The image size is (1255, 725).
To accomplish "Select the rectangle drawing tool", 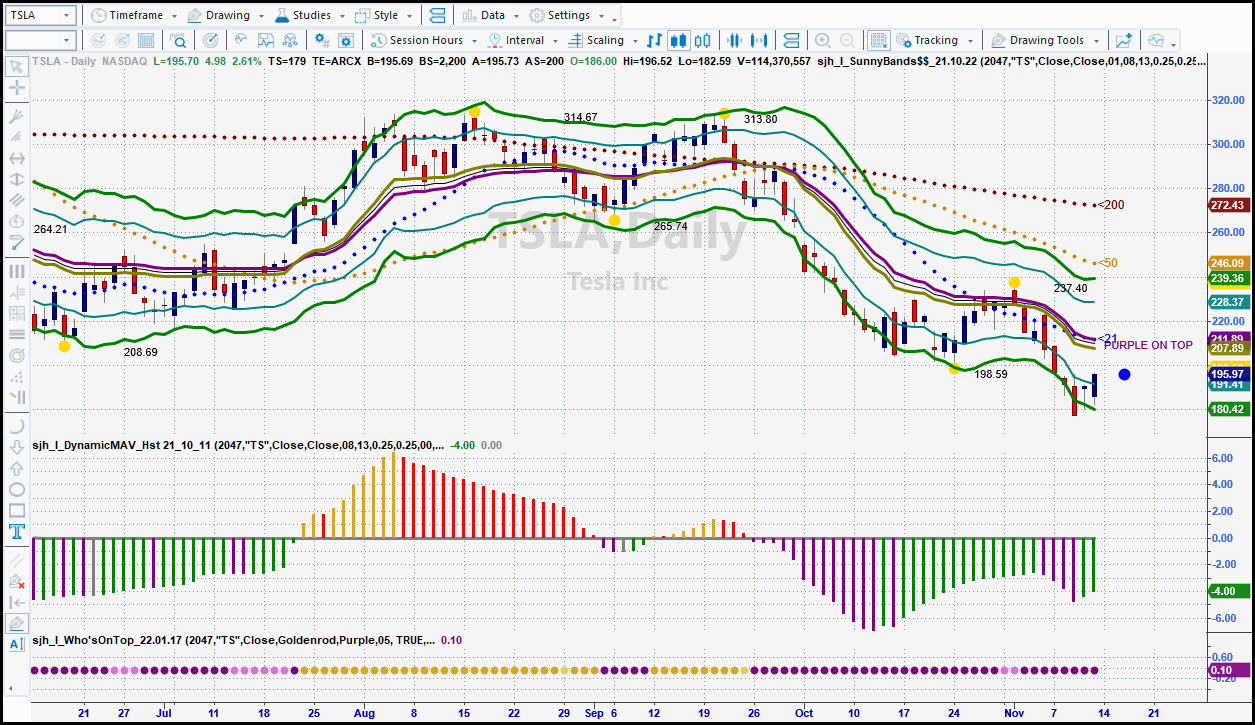I will point(16,511).
